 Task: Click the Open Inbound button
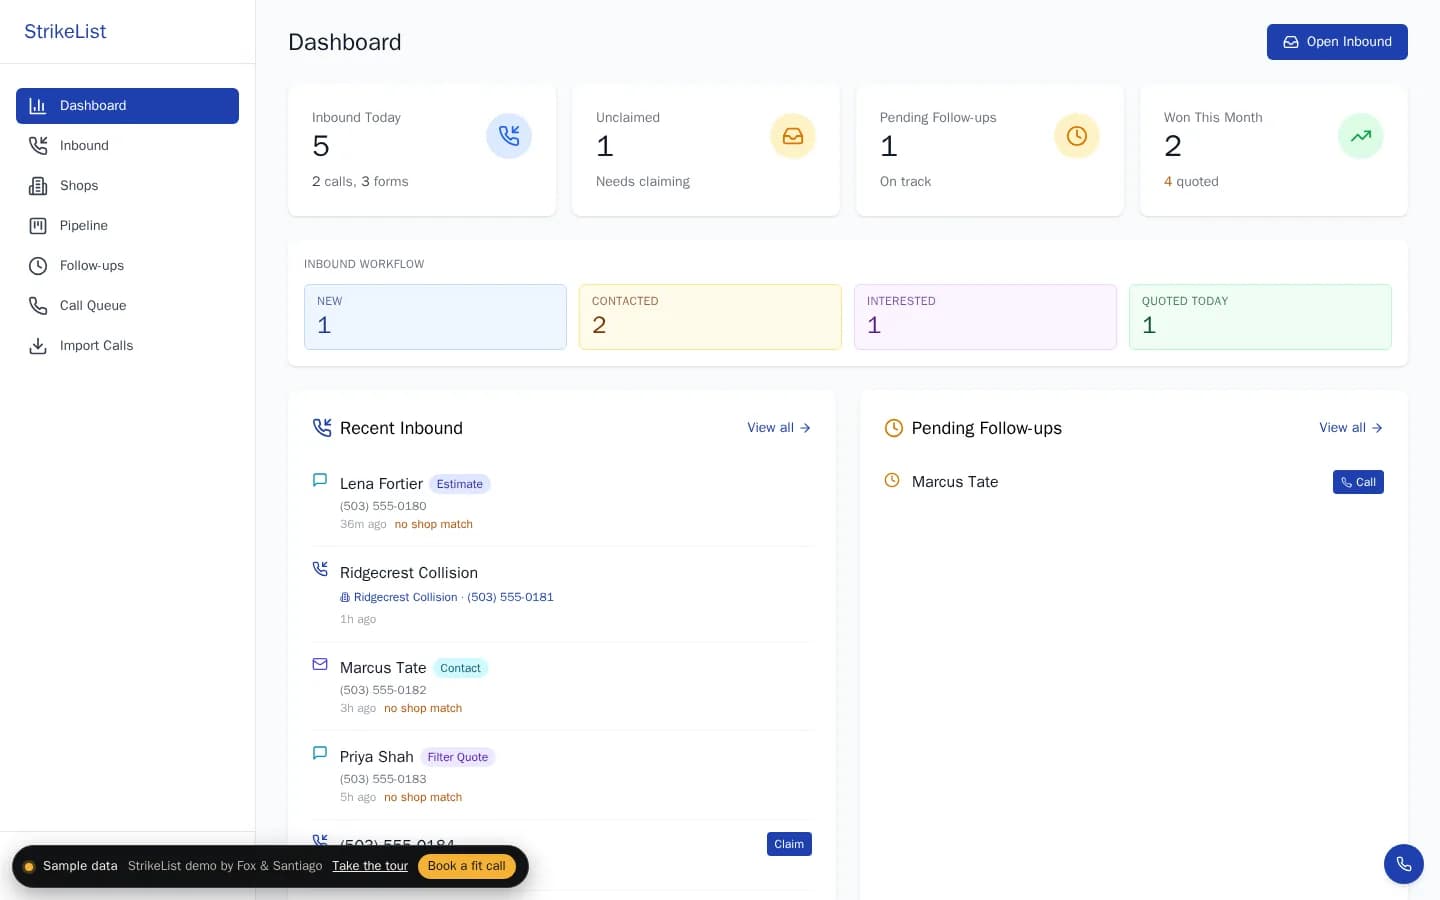coord(1337,42)
